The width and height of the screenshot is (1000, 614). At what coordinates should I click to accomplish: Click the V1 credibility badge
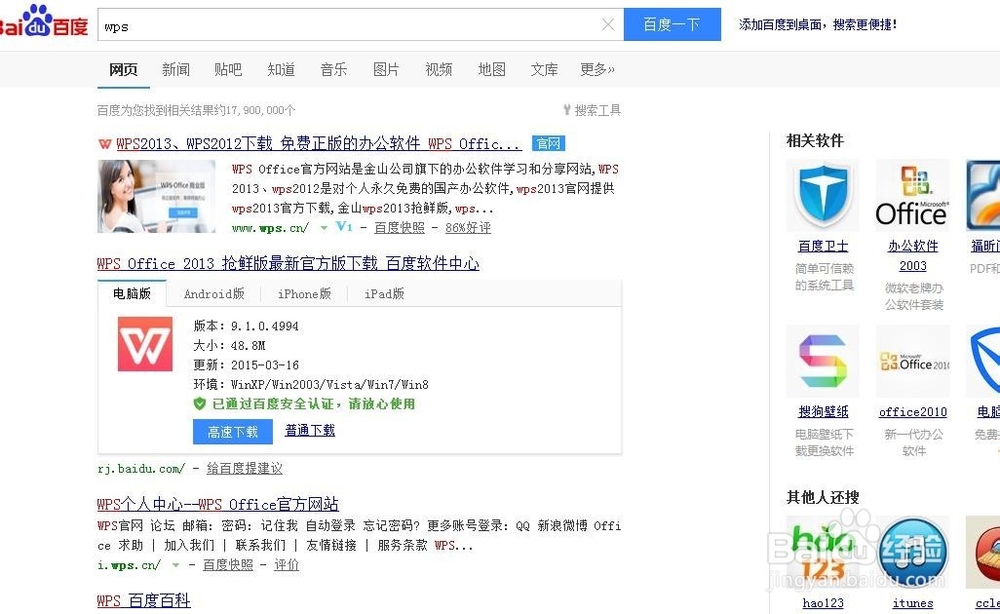(344, 227)
